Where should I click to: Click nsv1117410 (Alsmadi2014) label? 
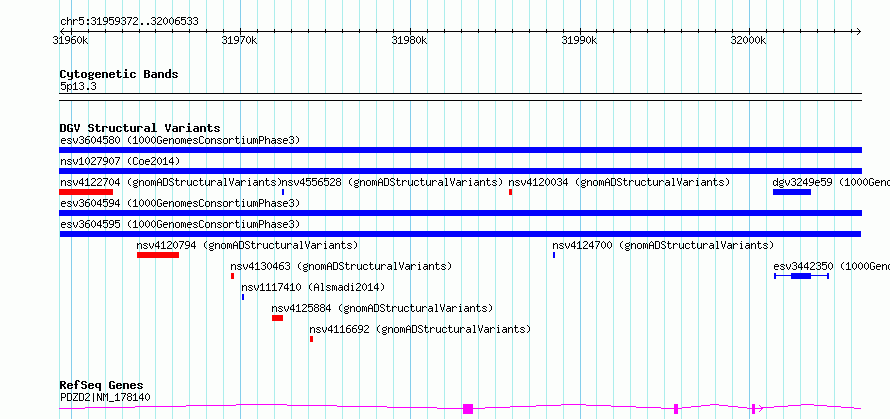(x=313, y=287)
